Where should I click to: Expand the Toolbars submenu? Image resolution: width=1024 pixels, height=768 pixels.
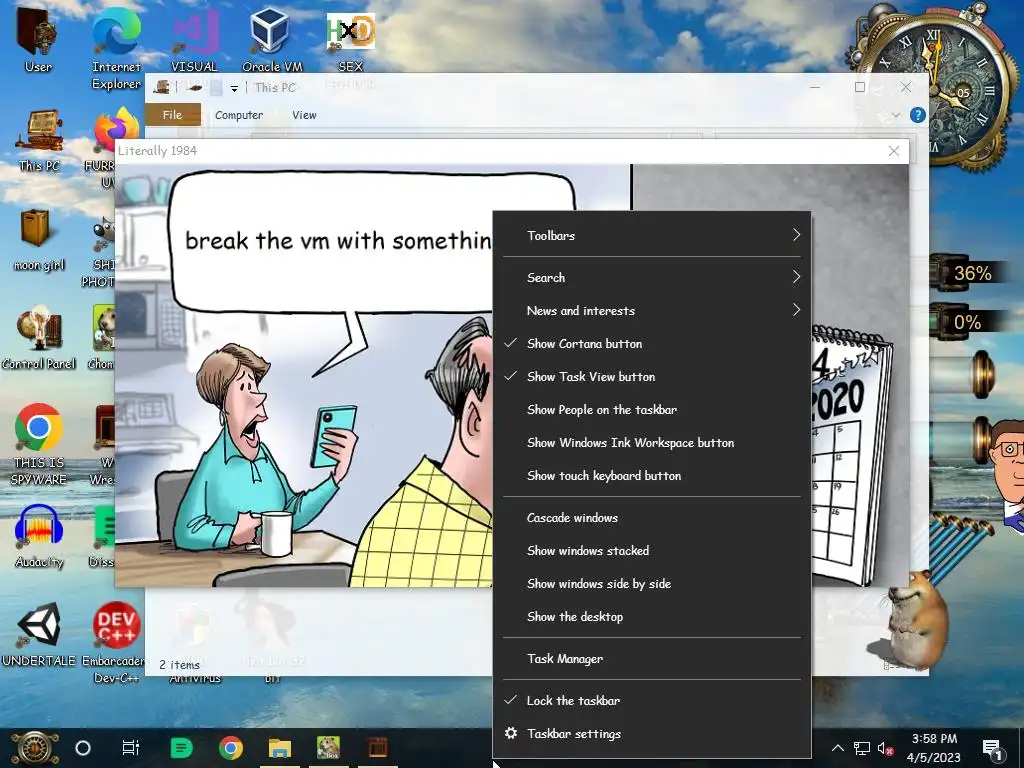pyautogui.click(x=651, y=236)
